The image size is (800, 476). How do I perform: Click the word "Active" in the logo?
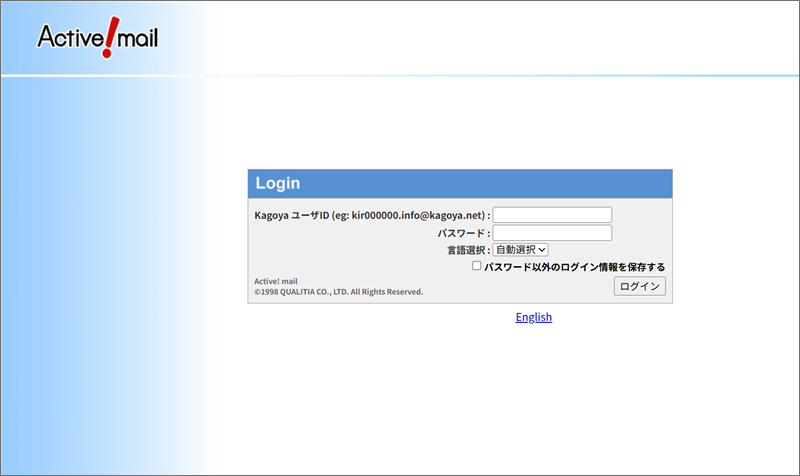click(x=70, y=37)
